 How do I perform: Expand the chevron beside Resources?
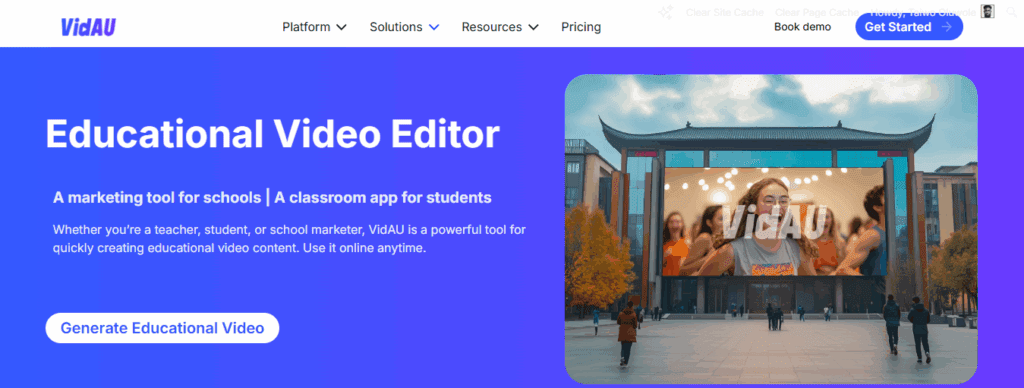click(x=533, y=27)
